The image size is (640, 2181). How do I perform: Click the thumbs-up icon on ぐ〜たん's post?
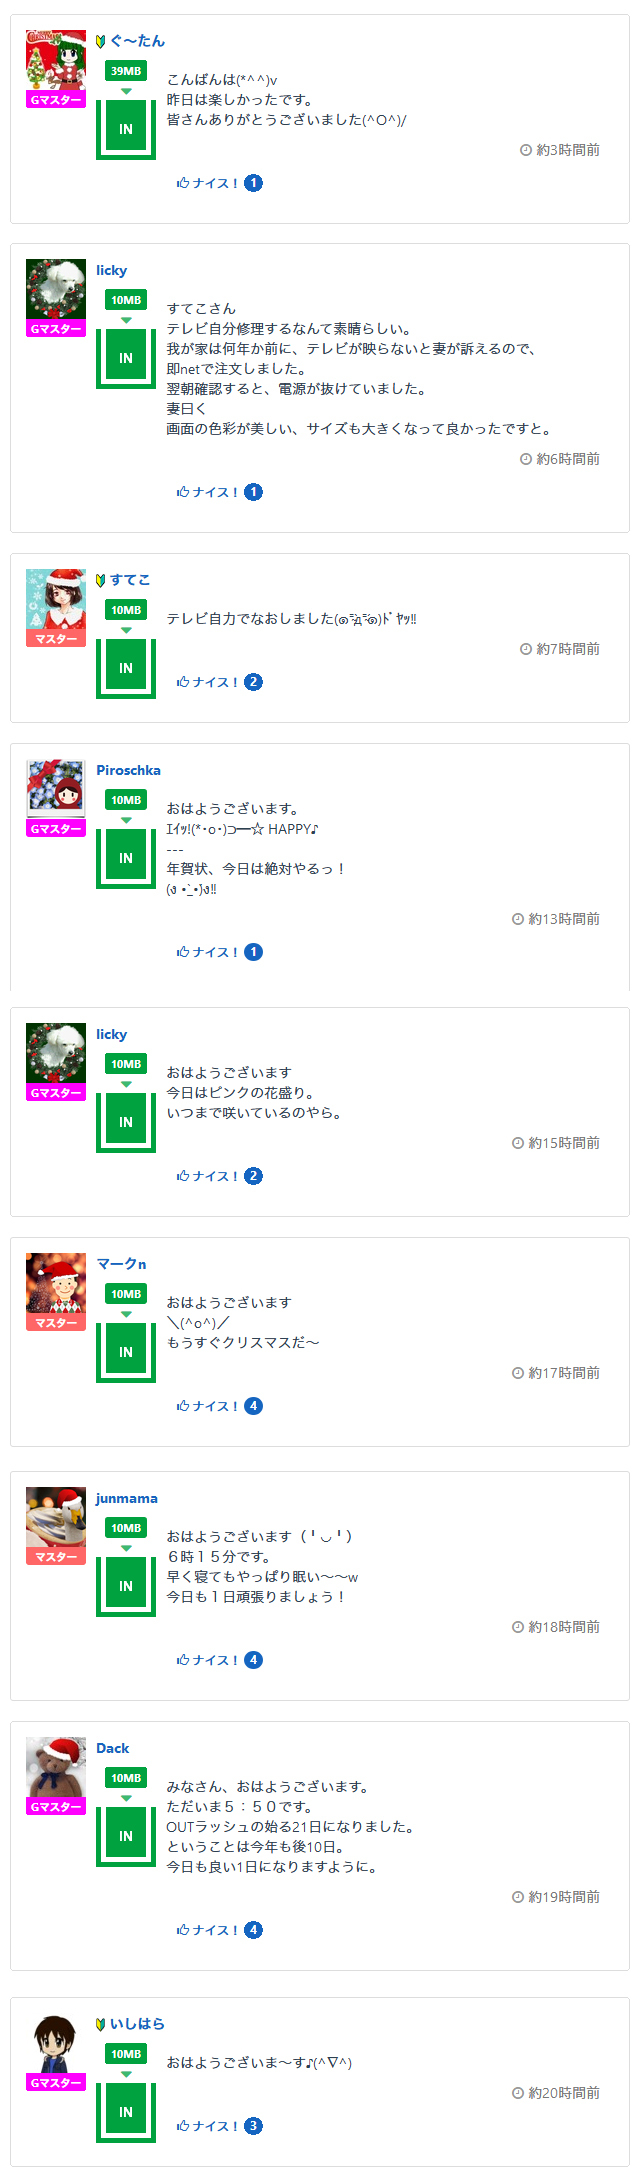click(183, 183)
